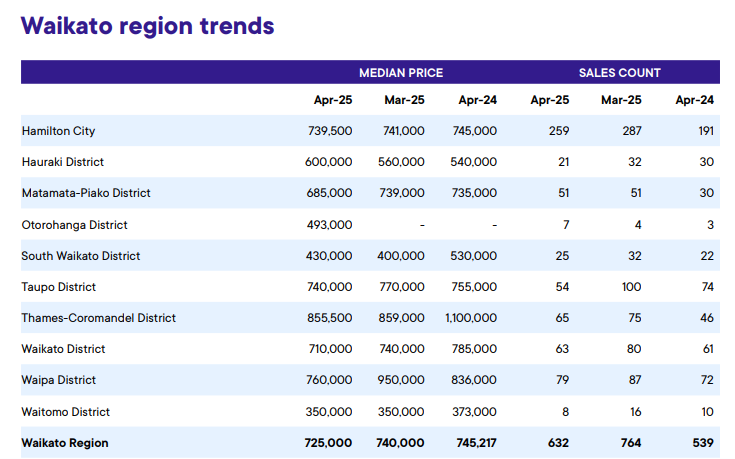Click the Hamilton City row label
735x459 pixels.
click(x=58, y=131)
